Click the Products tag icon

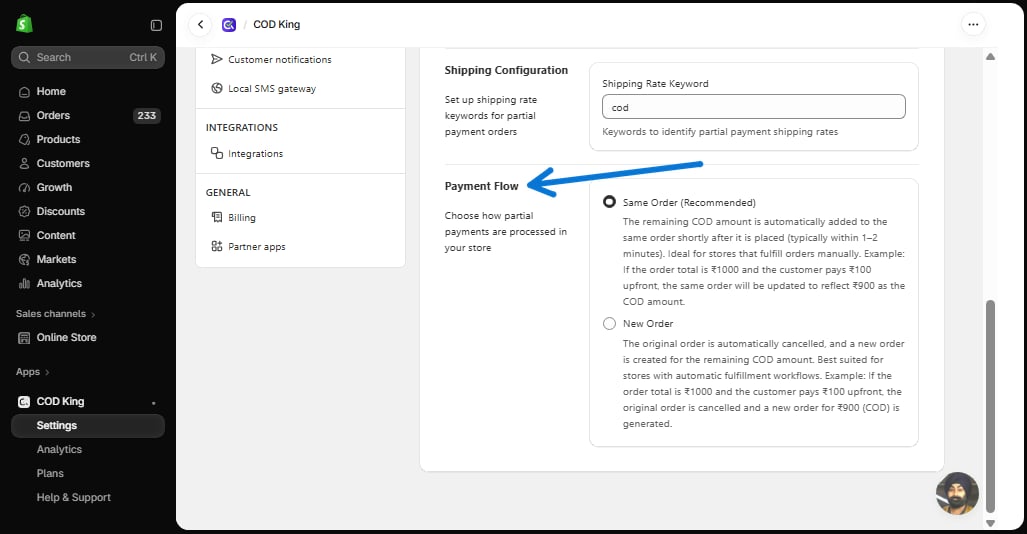tap(24, 140)
